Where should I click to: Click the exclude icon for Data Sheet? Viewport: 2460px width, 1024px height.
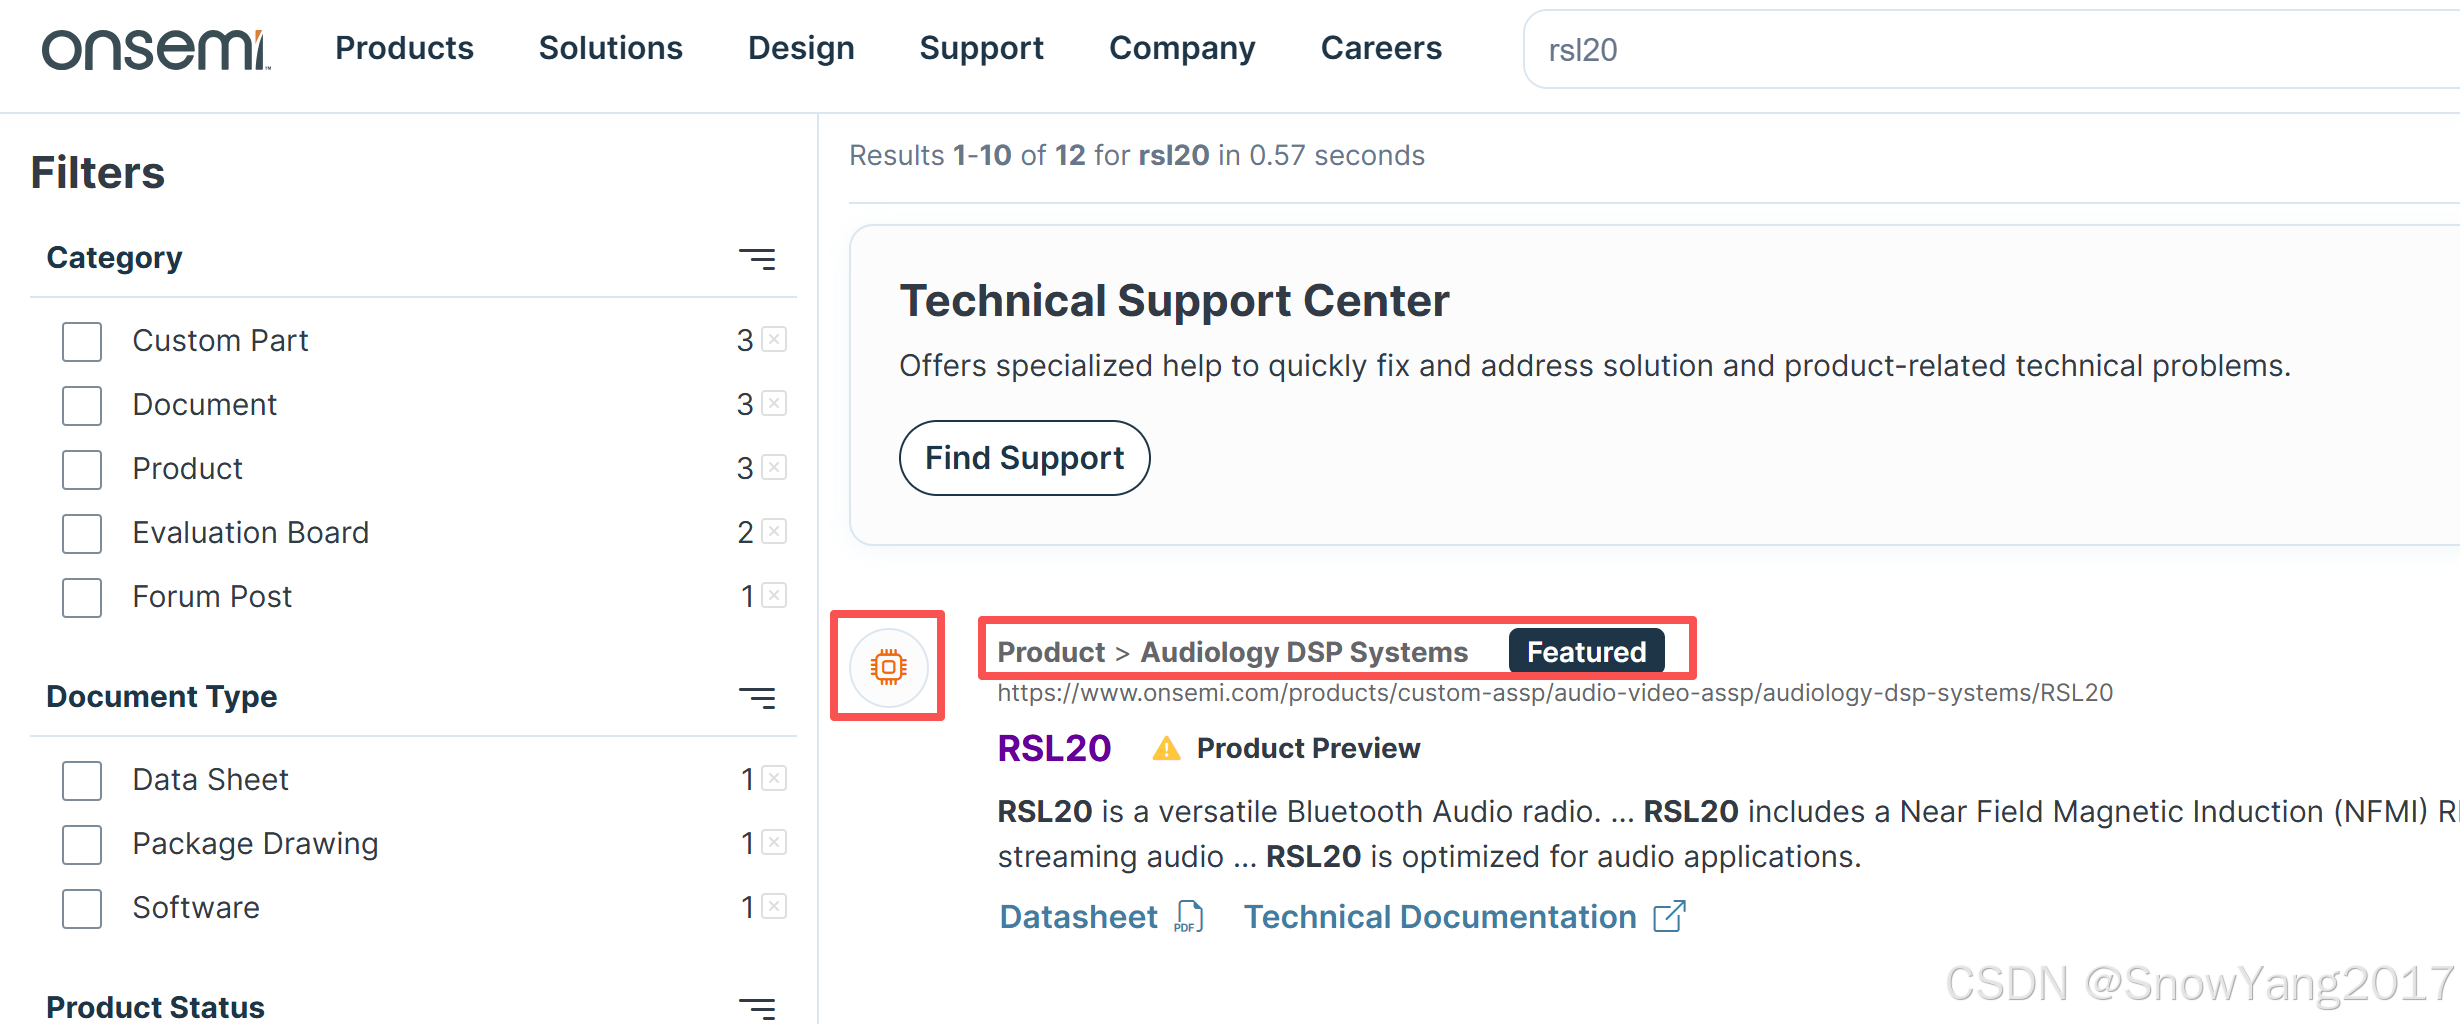774,778
